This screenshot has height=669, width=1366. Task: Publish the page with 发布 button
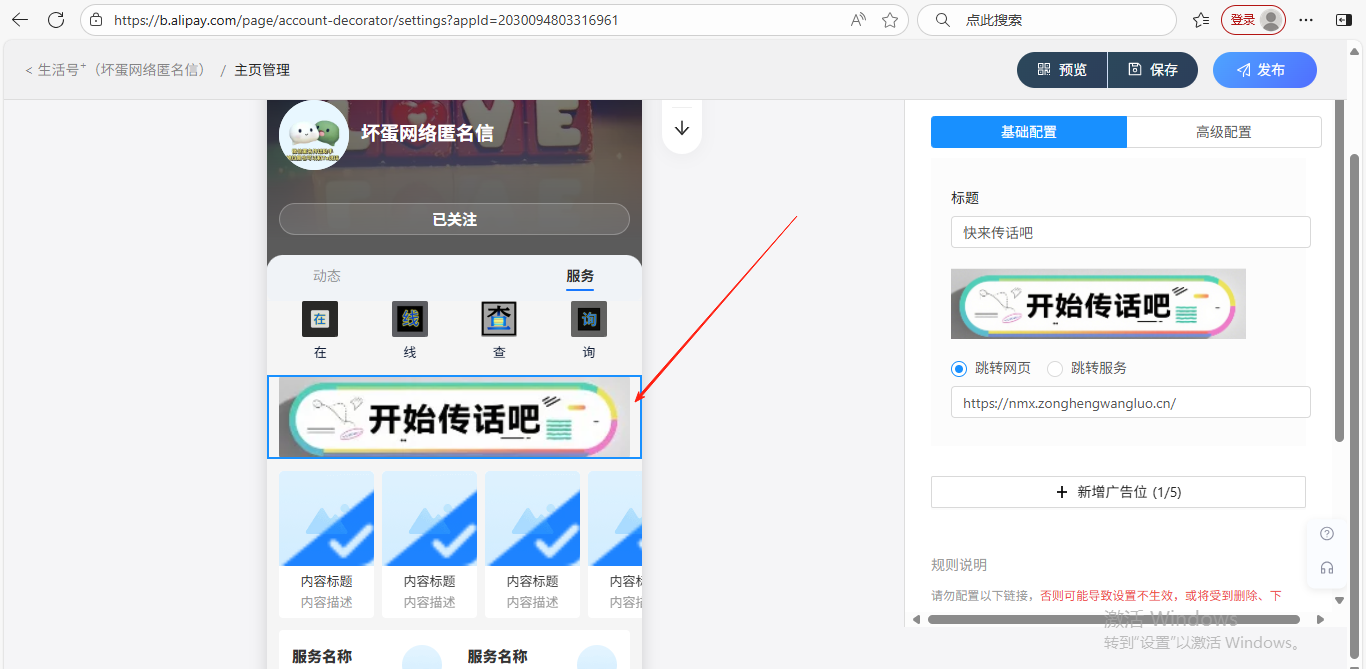[1265, 70]
